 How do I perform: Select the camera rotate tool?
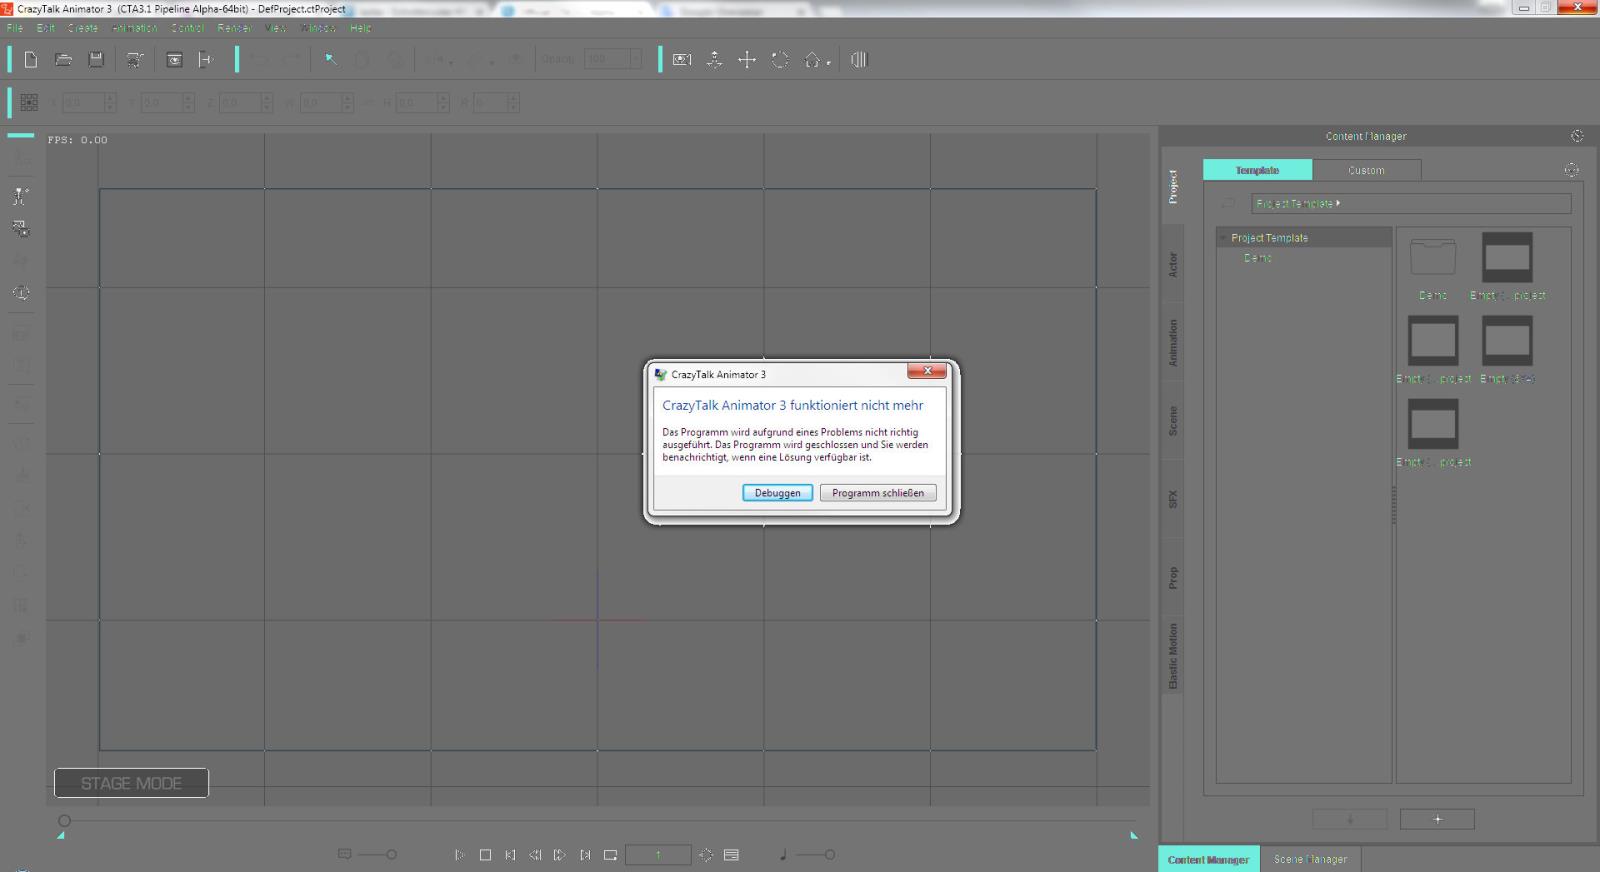pos(780,60)
